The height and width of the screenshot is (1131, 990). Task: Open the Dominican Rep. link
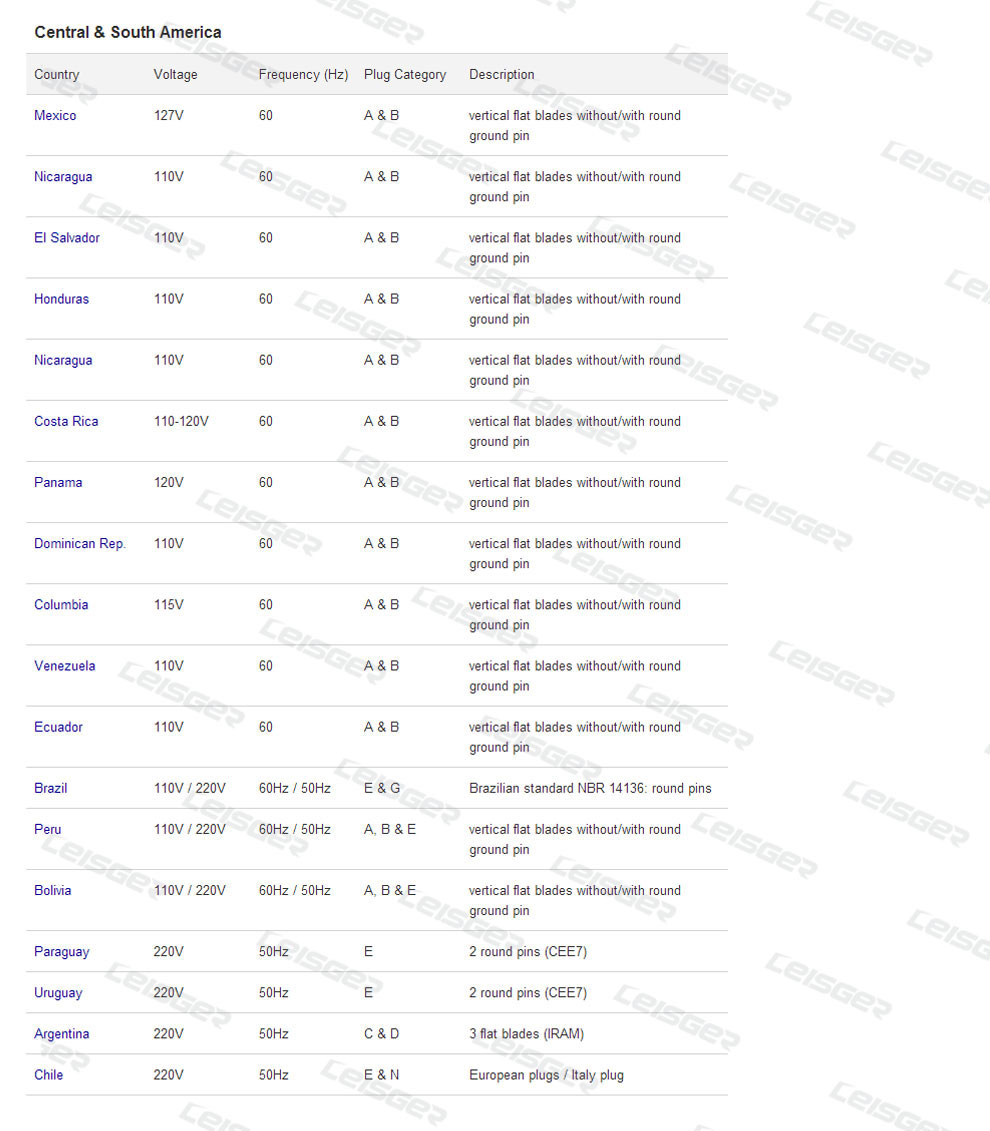click(x=80, y=544)
